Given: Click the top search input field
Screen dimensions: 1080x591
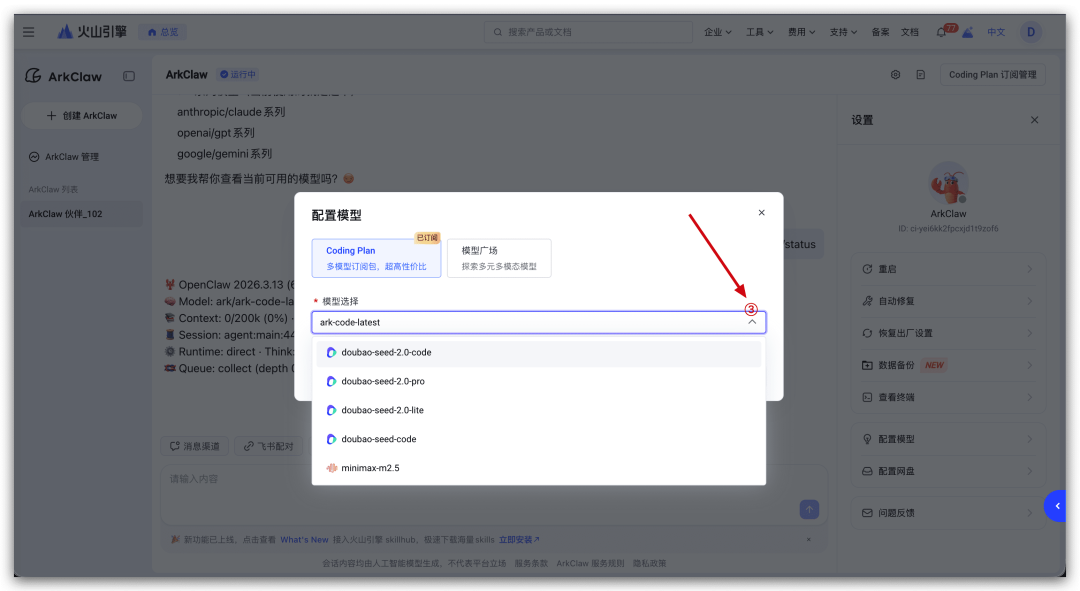Looking at the screenshot, I should click(x=590, y=32).
